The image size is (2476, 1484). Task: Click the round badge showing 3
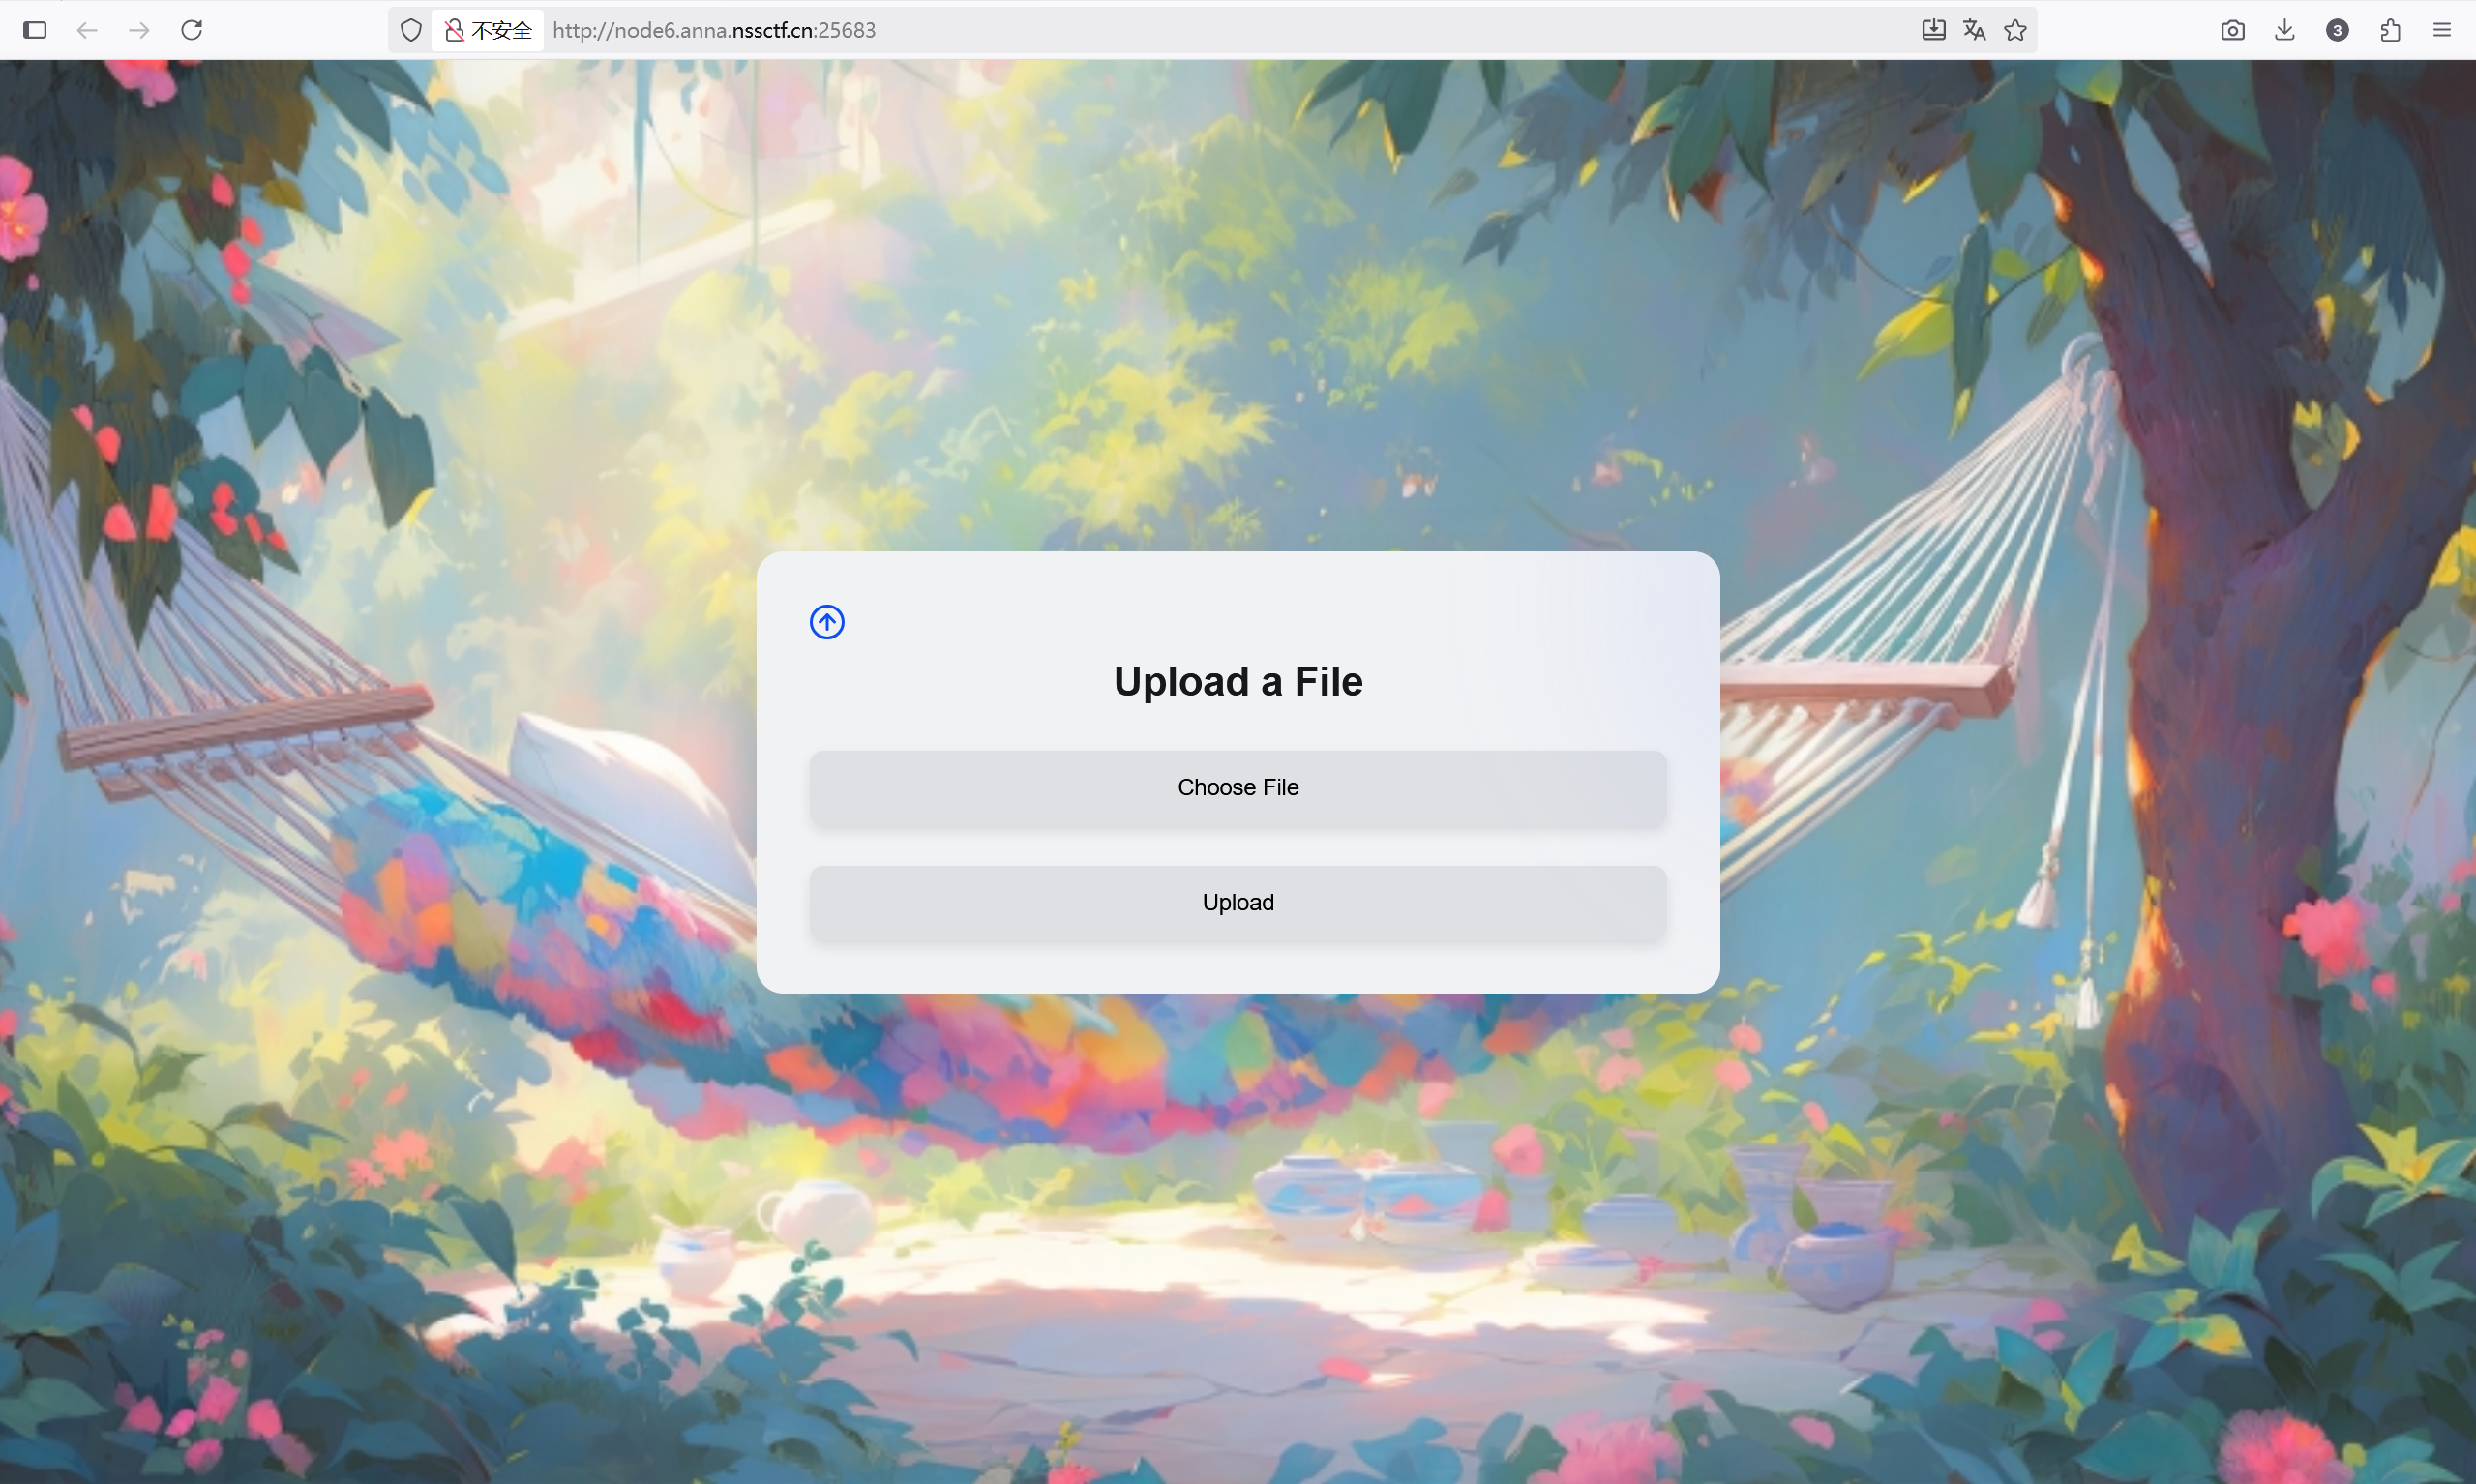pos(2337,30)
